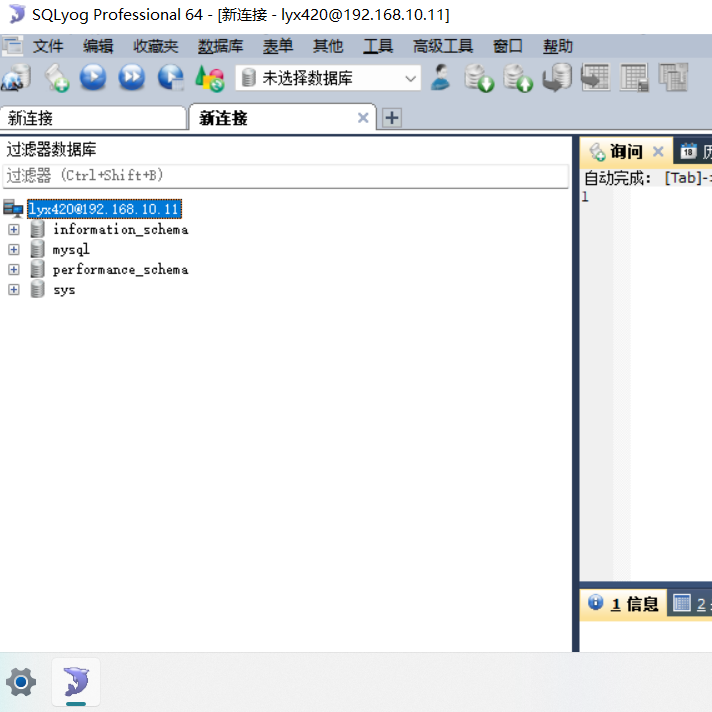The image size is (712, 712).
Task: Select the information_schema database name
Action: point(120,229)
